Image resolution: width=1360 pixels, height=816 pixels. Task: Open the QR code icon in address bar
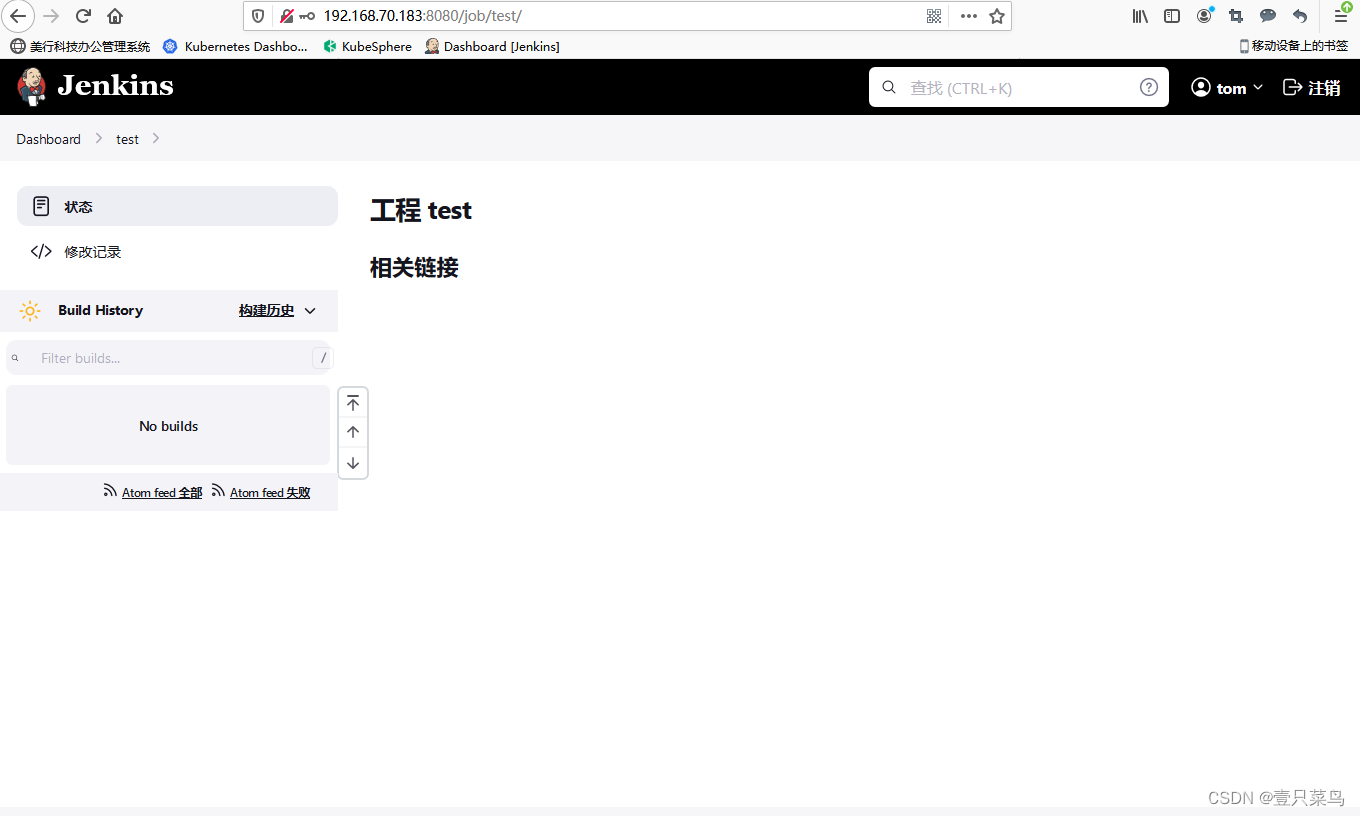[x=934, y=16]
